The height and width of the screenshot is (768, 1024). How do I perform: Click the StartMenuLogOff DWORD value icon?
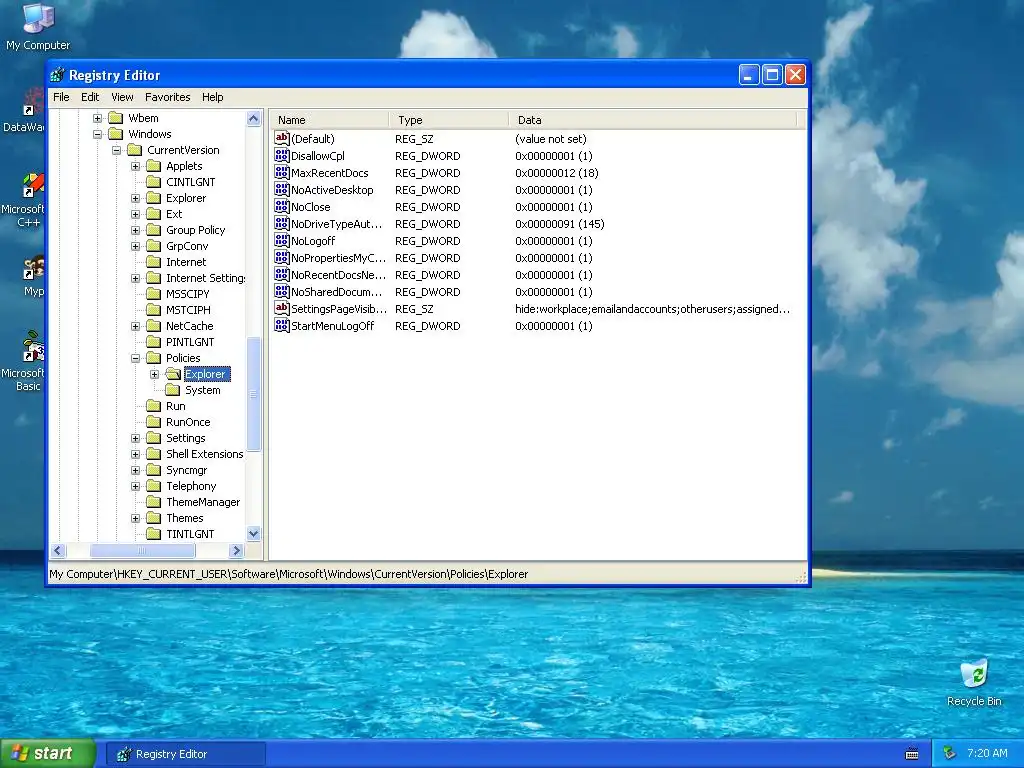tap(281, 325)
